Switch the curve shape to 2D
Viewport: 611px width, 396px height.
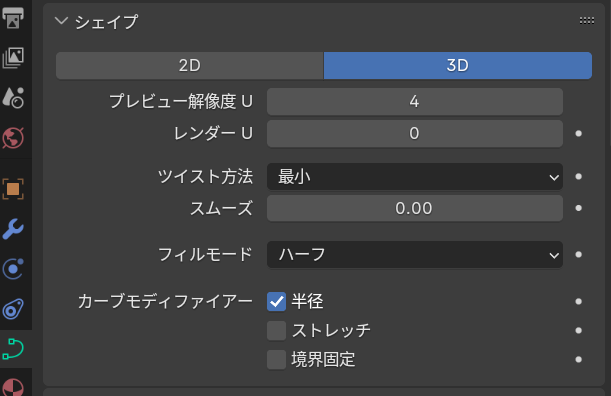190,65
